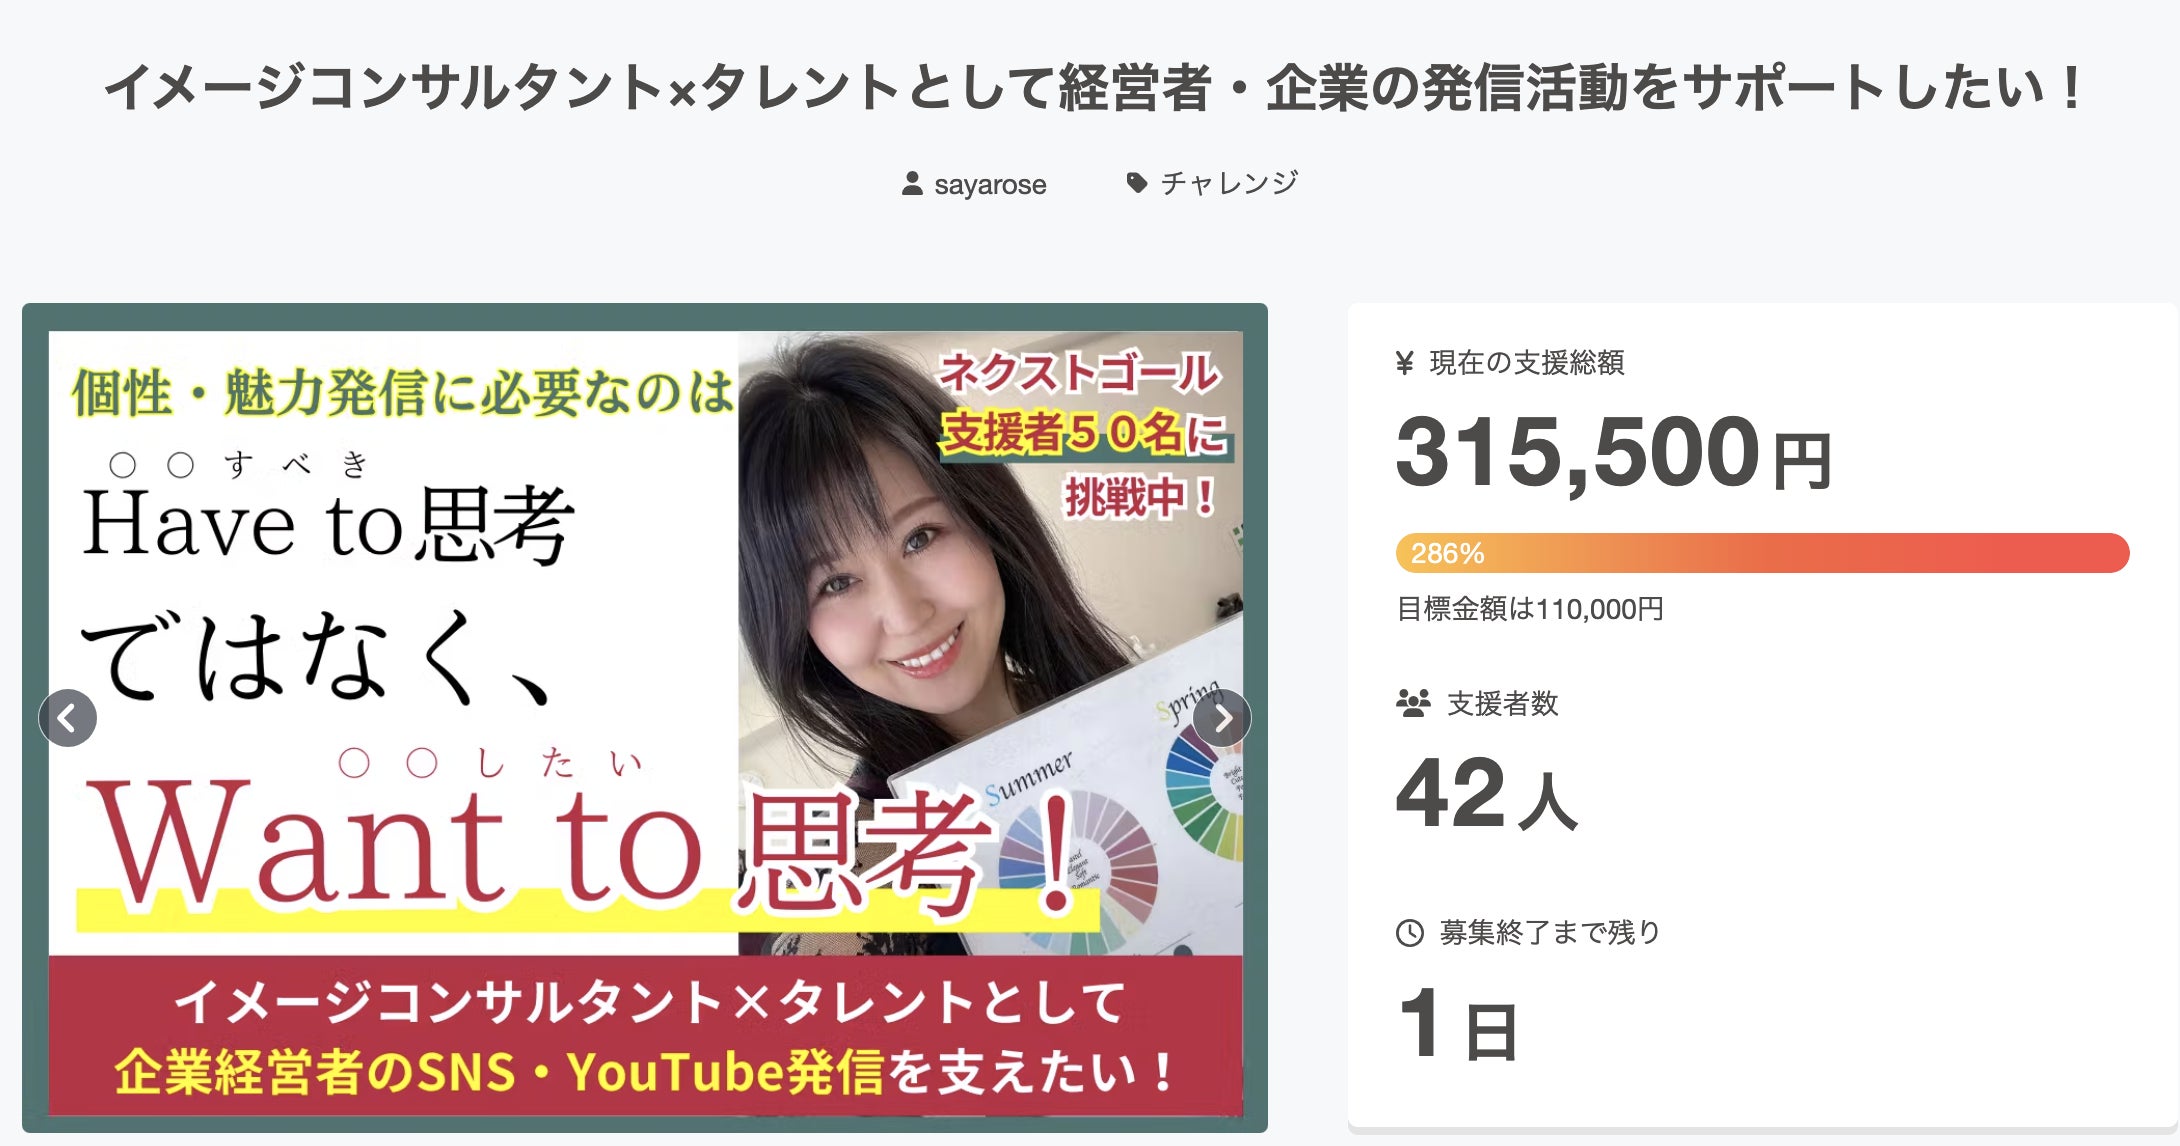Click the ネクストゴール text in banner

click(1080, 373)
